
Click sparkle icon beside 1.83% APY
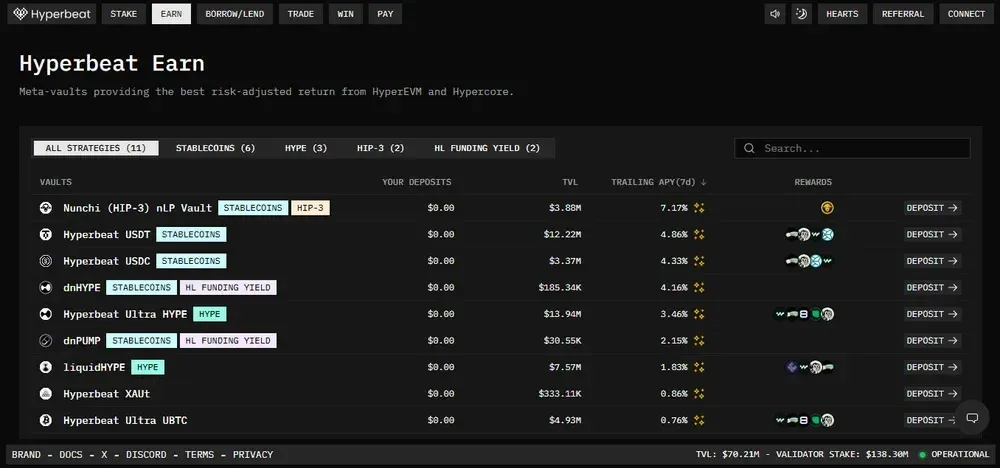pos(699,367)
